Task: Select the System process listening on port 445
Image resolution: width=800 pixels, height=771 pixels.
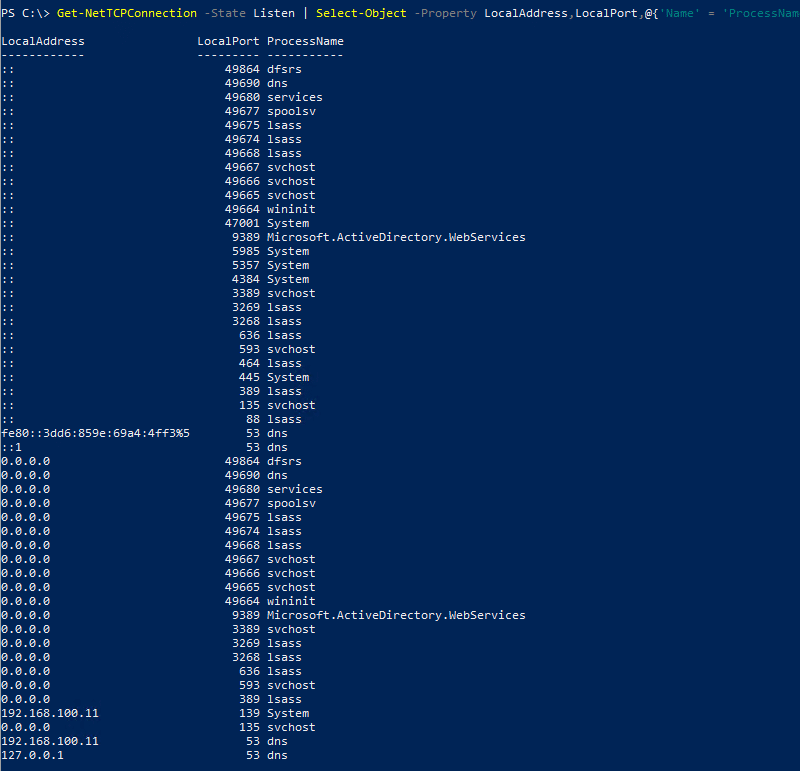Action: click(288, 377)
